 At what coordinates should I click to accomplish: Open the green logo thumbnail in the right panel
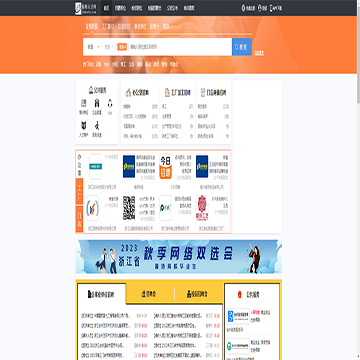coord(238,345)
